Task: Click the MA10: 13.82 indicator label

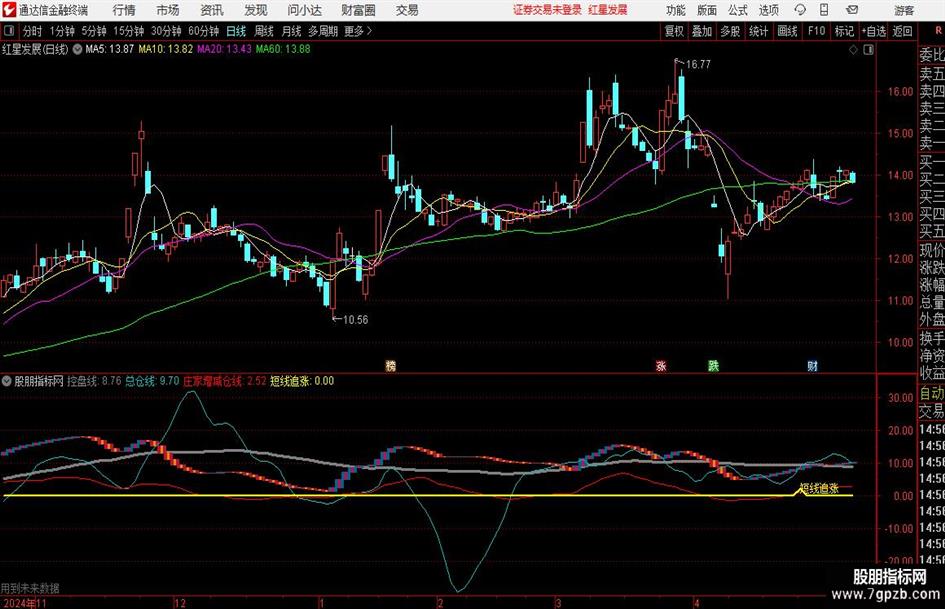Action: tap(166, 49)
